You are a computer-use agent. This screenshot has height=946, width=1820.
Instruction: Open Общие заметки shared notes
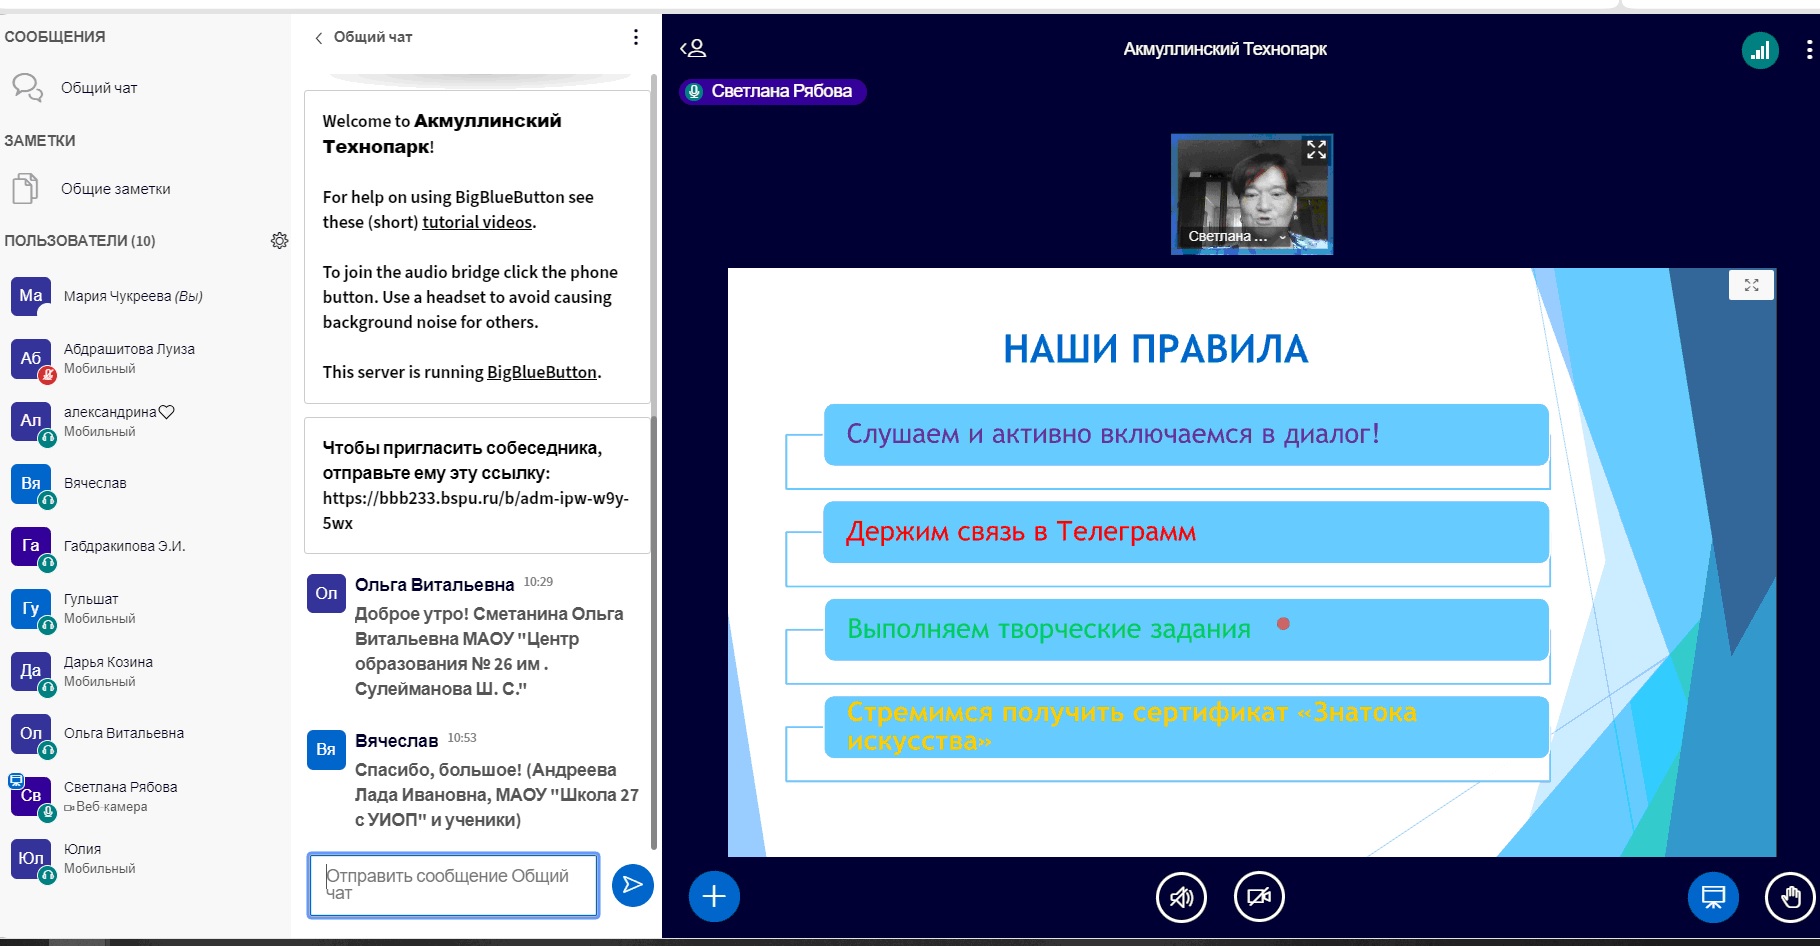pos(115,189)
